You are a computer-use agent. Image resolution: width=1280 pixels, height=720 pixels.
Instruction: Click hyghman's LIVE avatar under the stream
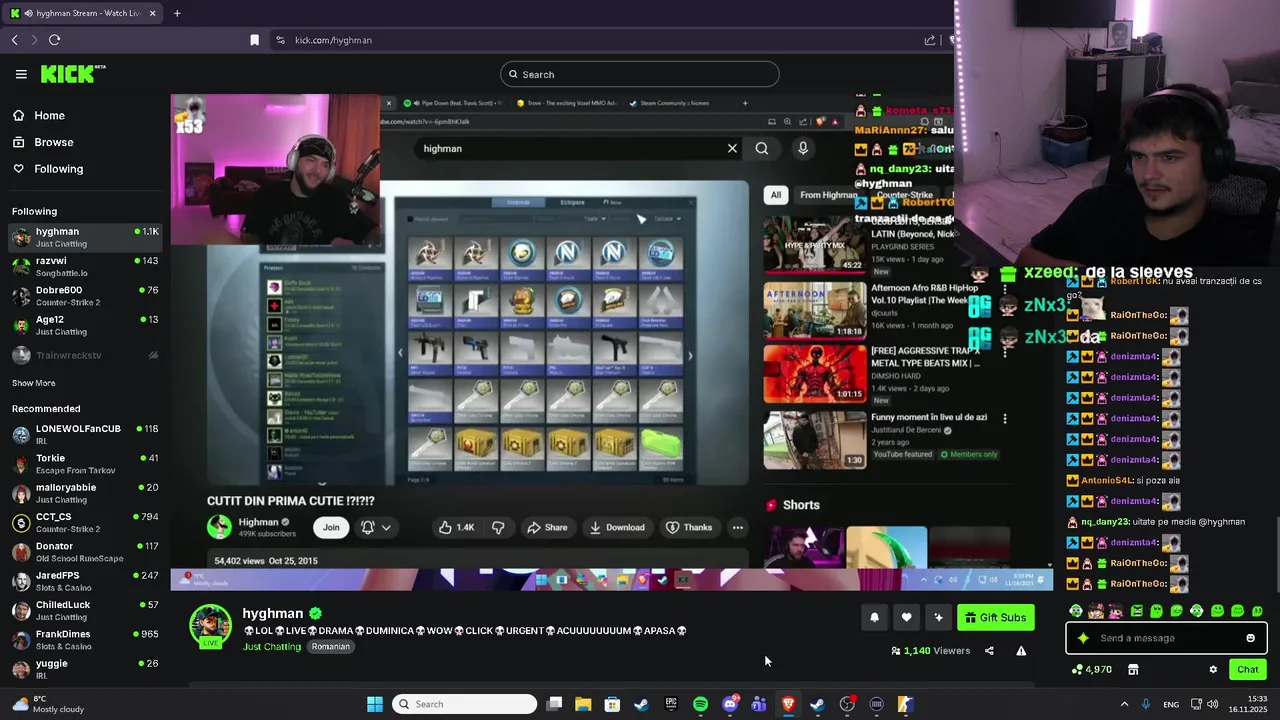[211, 627]
